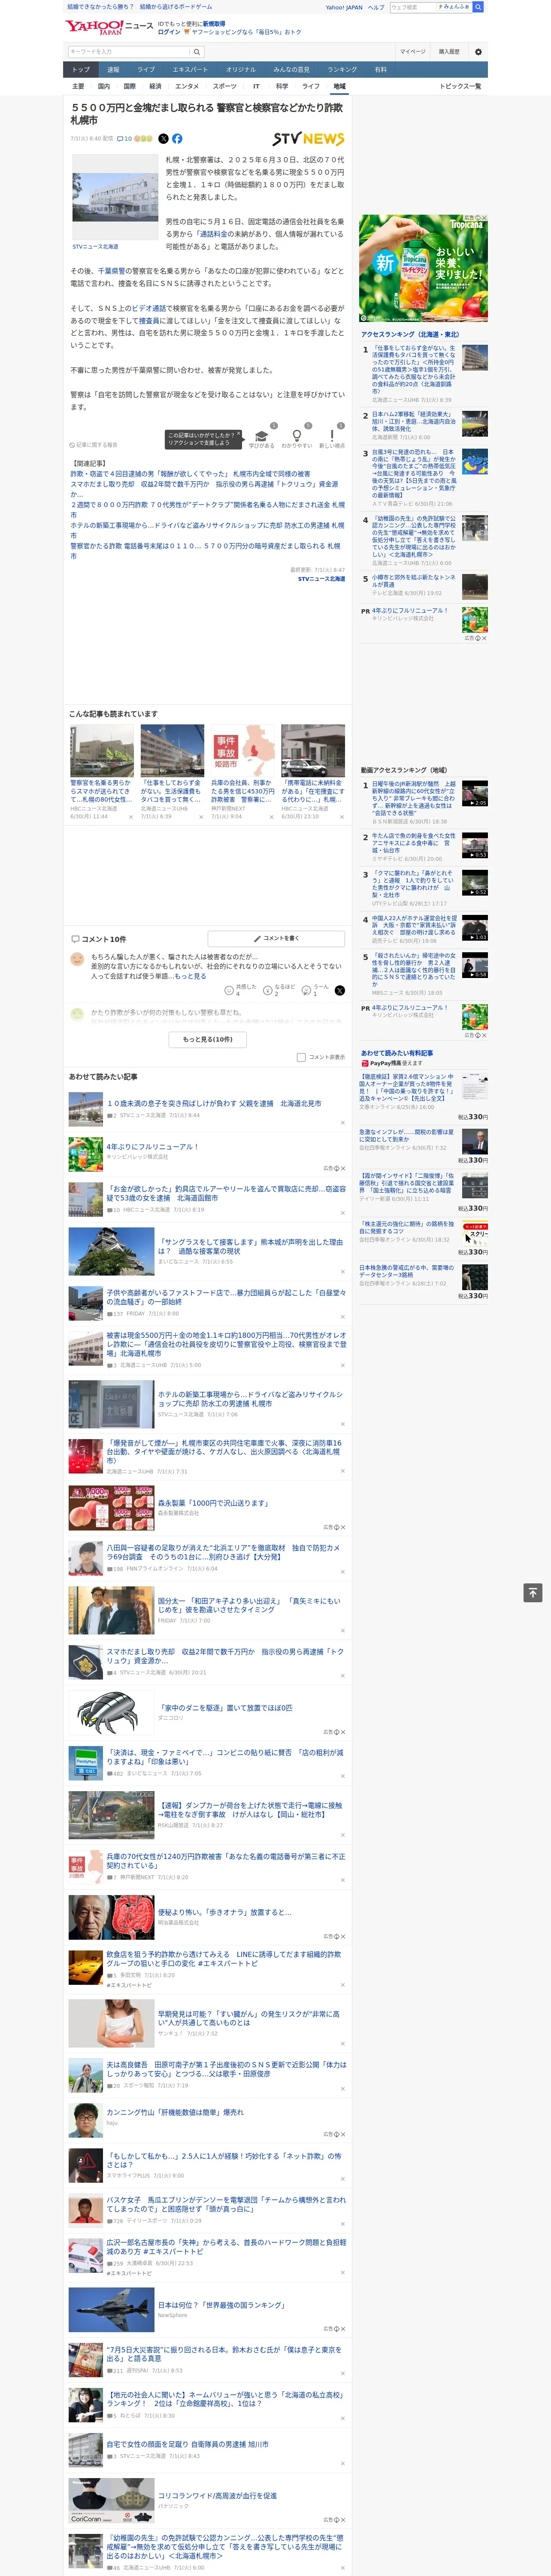Open the '速報' navigation tab
The height and width of the screenshot is (2576, 551).
tap(113, 70)
